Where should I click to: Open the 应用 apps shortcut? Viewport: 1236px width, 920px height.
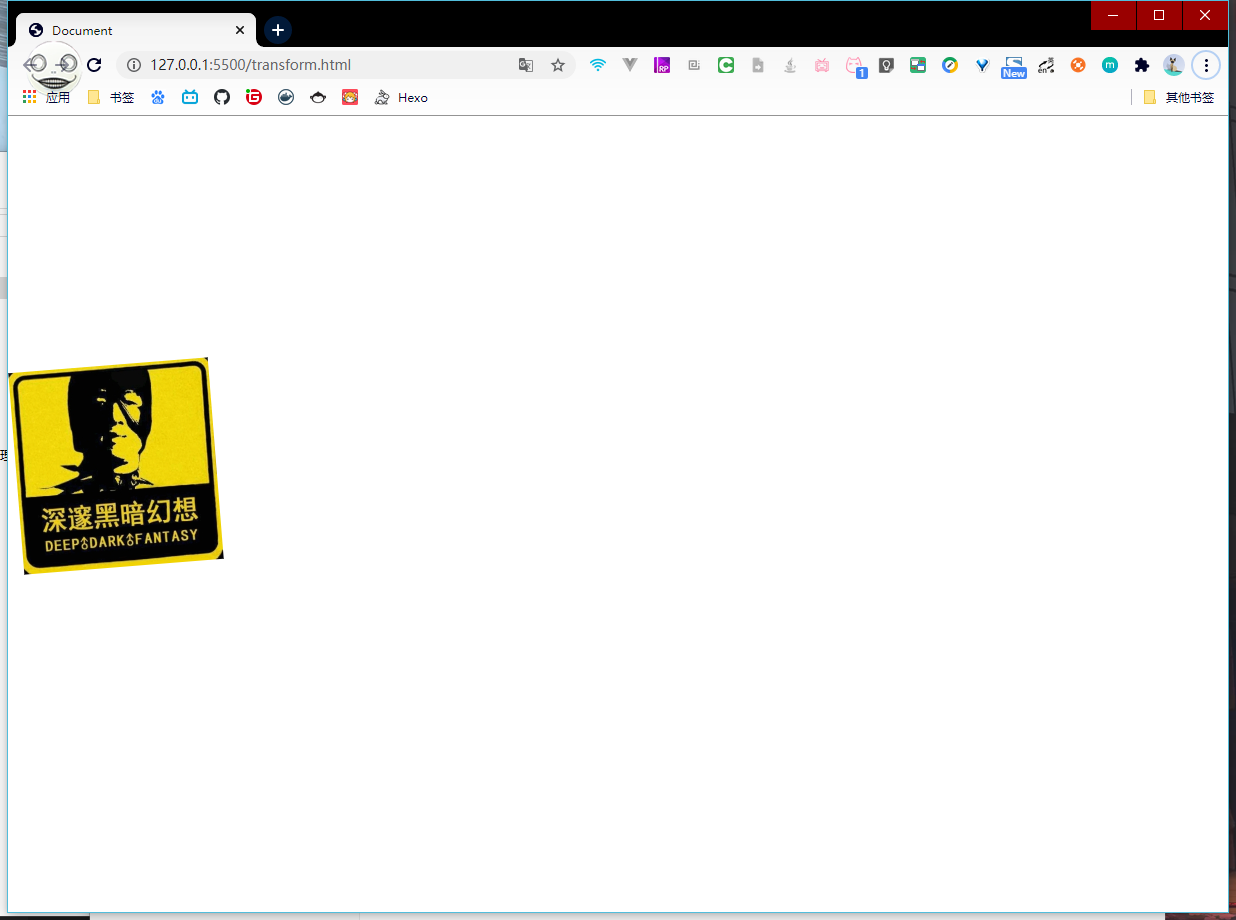point(46,97)
